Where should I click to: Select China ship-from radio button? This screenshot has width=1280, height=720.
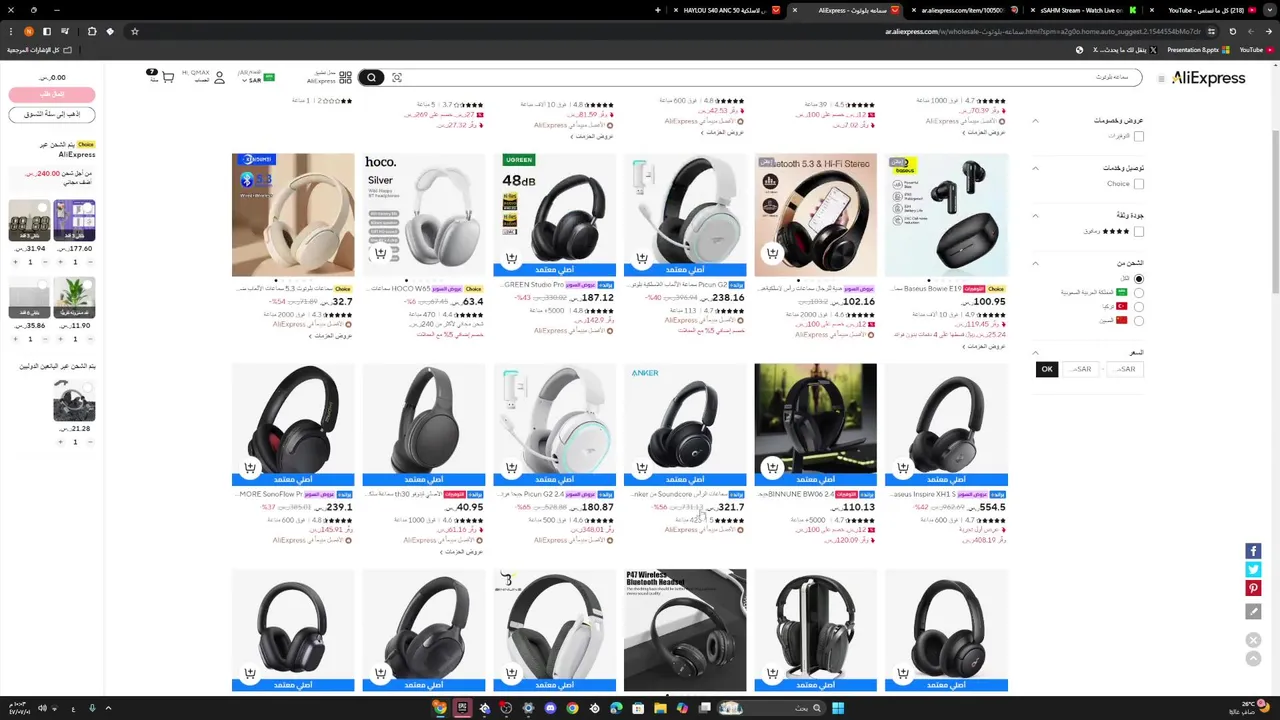[1139, 320]
